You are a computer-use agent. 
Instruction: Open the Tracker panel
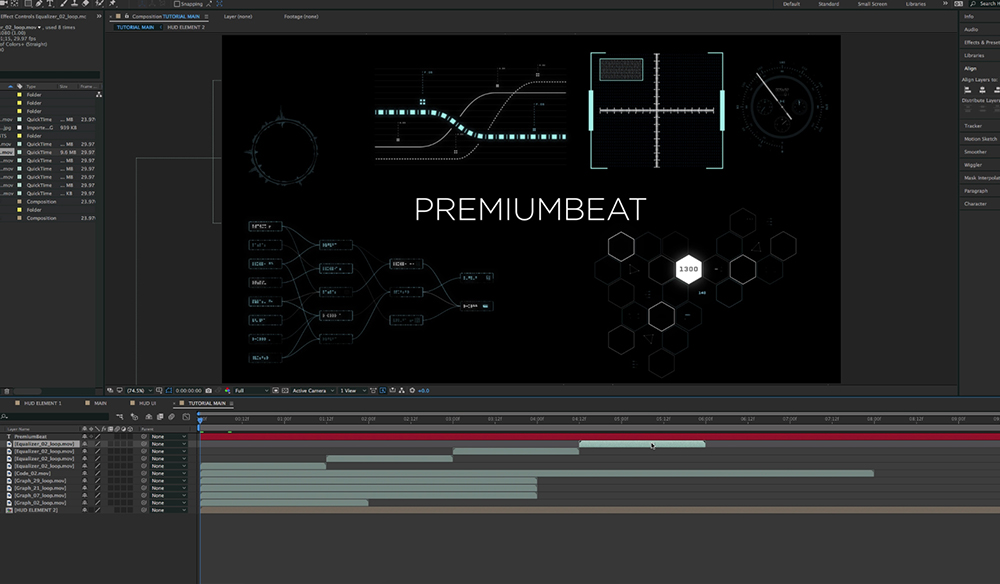(977, 126)
